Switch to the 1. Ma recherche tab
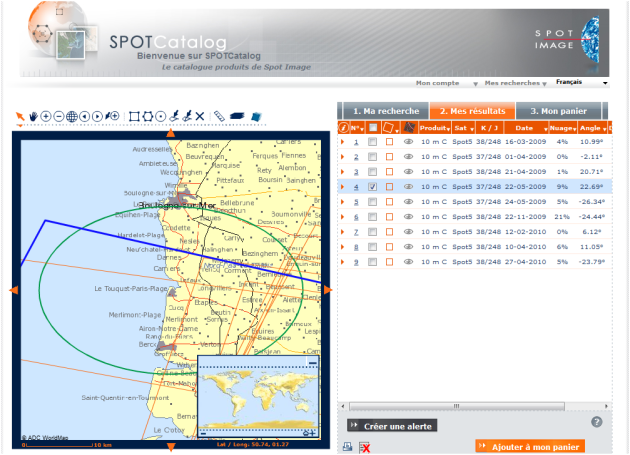This screenshot has height=455, width=630. [x=386, y=111]
